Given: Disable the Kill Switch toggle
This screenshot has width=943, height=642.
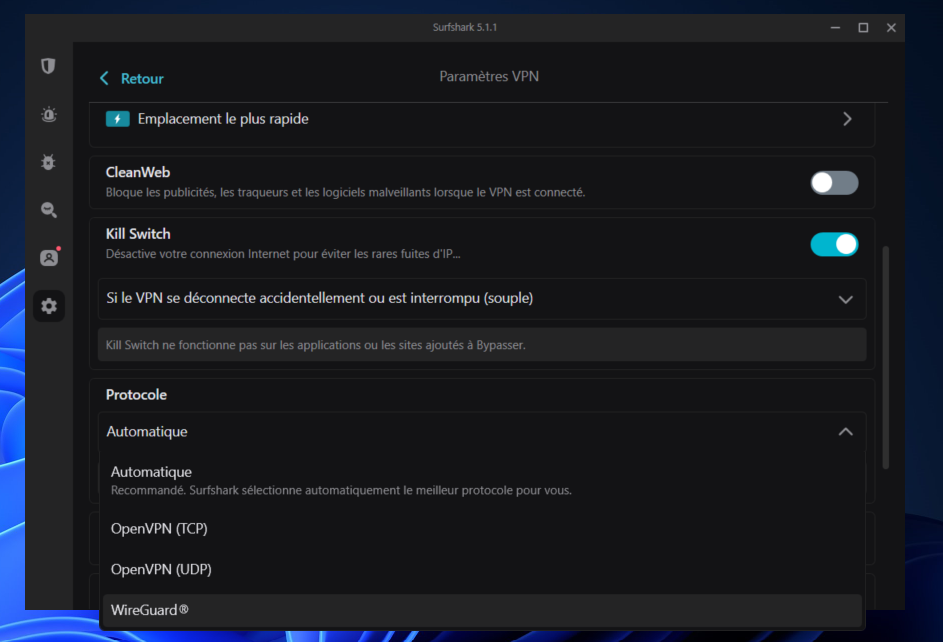Looking at the screenshot, I should click(x=834, y=244).
